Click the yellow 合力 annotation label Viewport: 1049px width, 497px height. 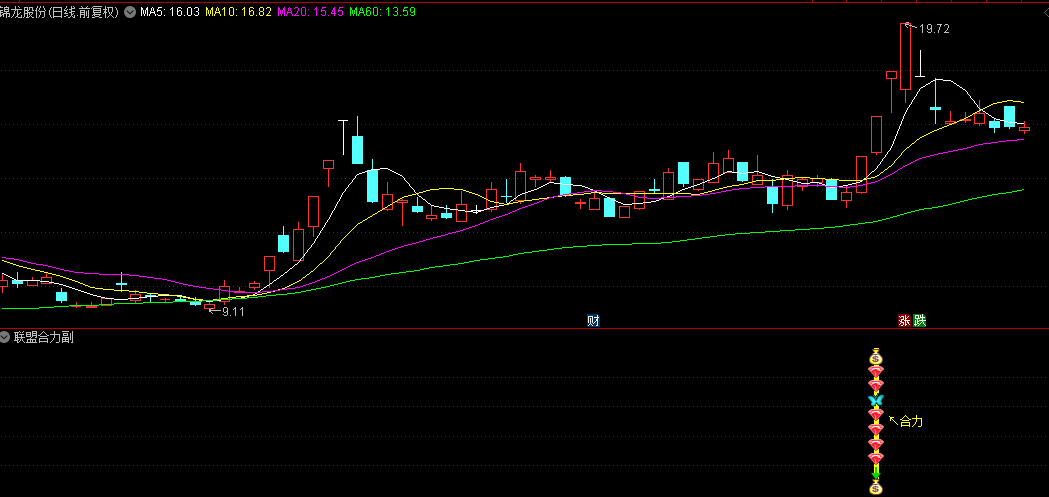pos(911,421)
